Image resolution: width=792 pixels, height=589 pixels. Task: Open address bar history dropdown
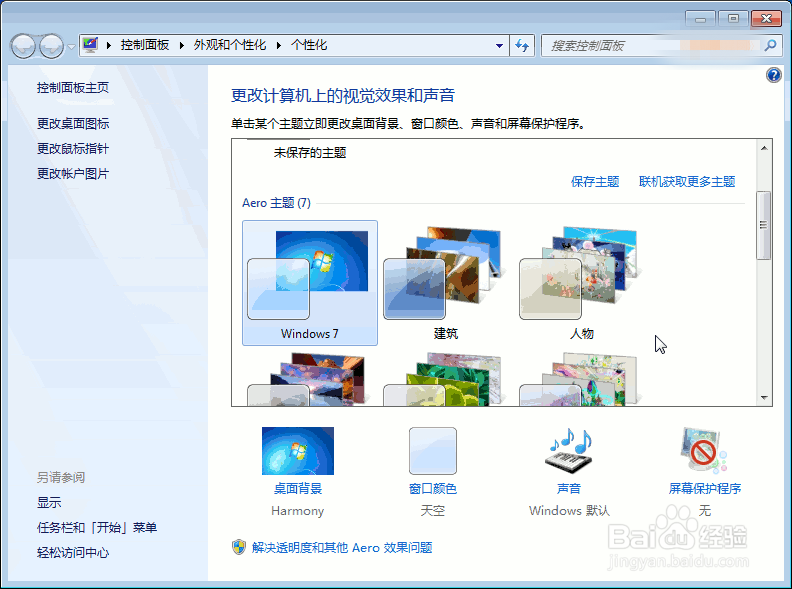pos(499,45)
